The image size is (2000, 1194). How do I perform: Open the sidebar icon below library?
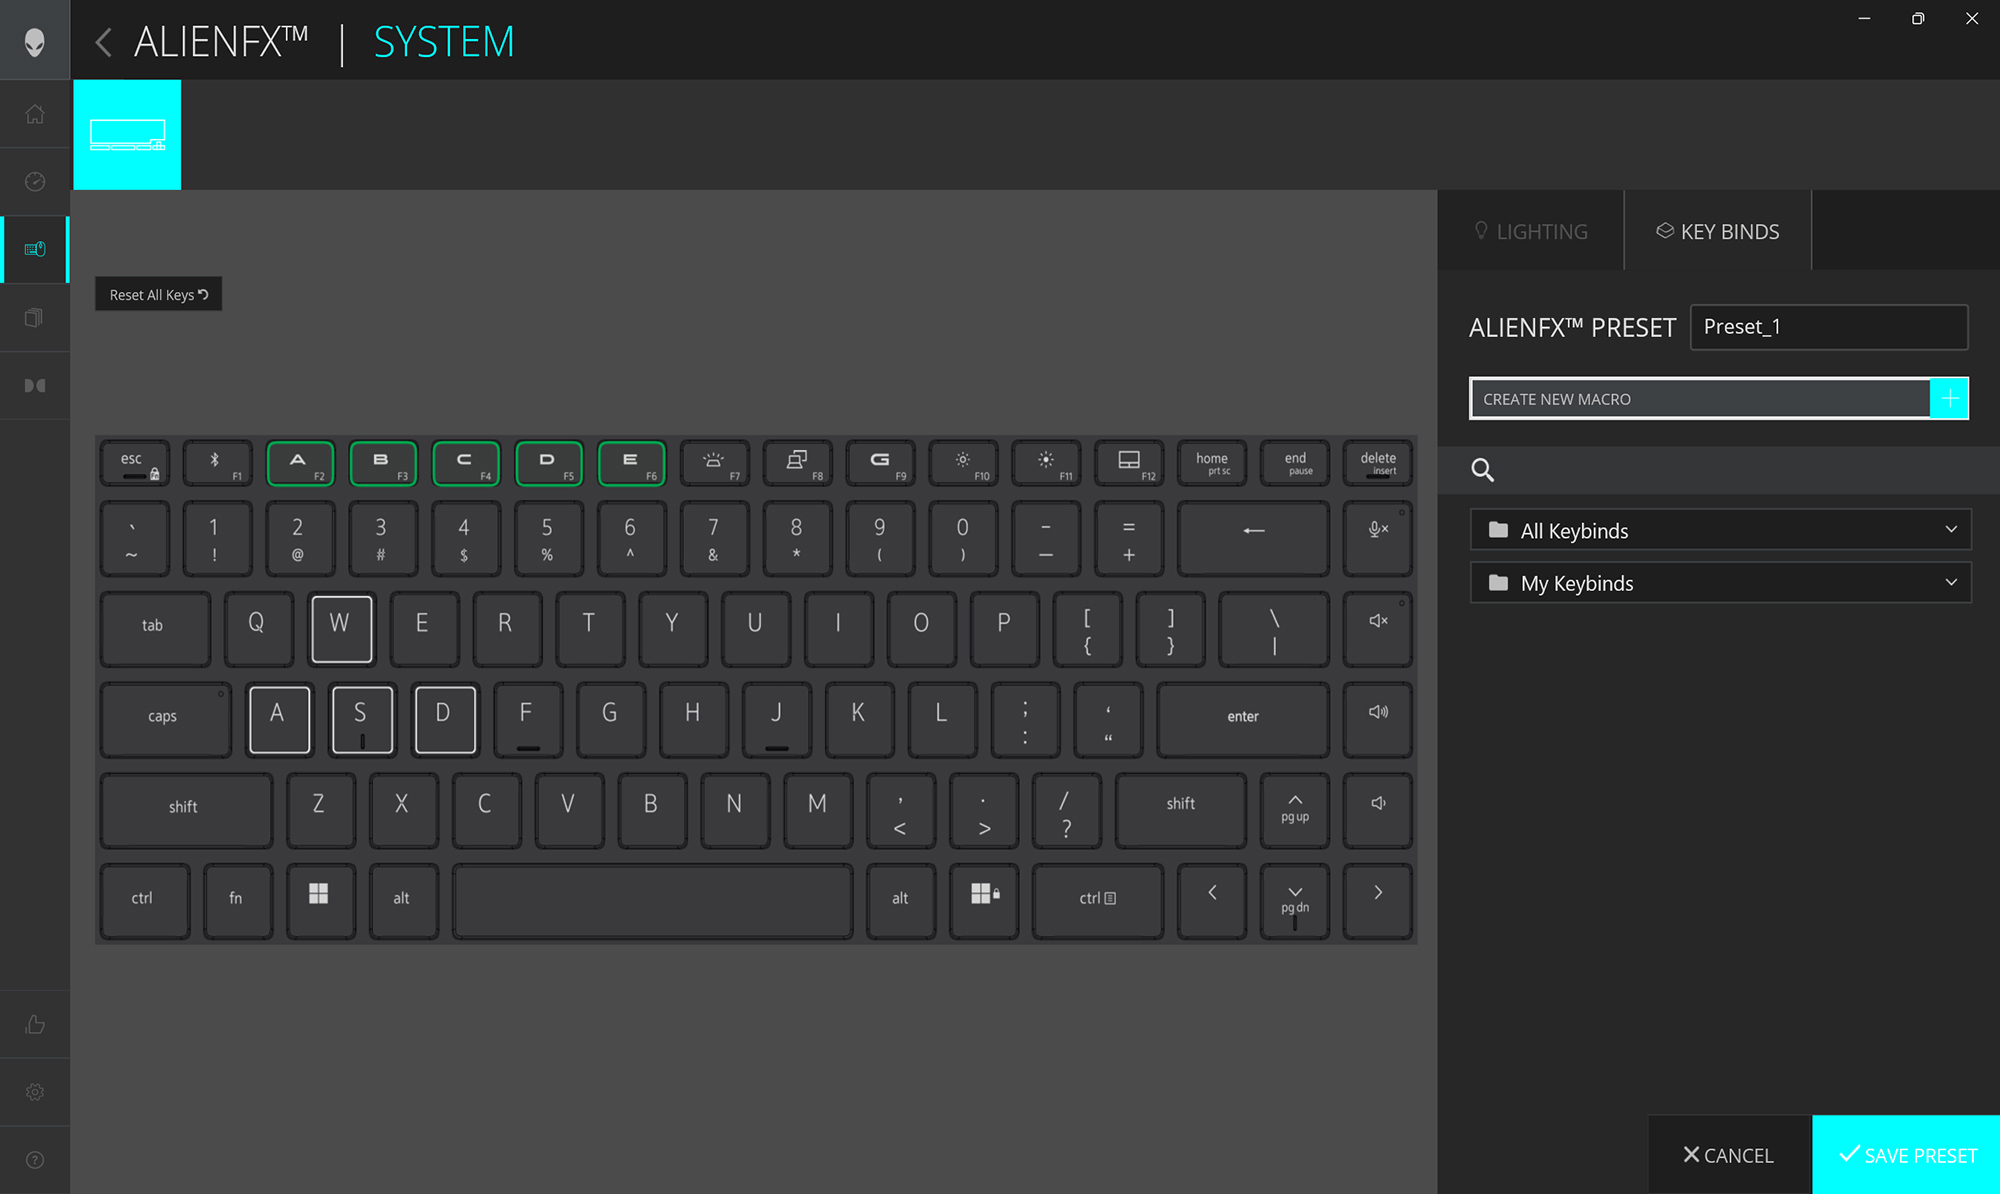[35, 385]
